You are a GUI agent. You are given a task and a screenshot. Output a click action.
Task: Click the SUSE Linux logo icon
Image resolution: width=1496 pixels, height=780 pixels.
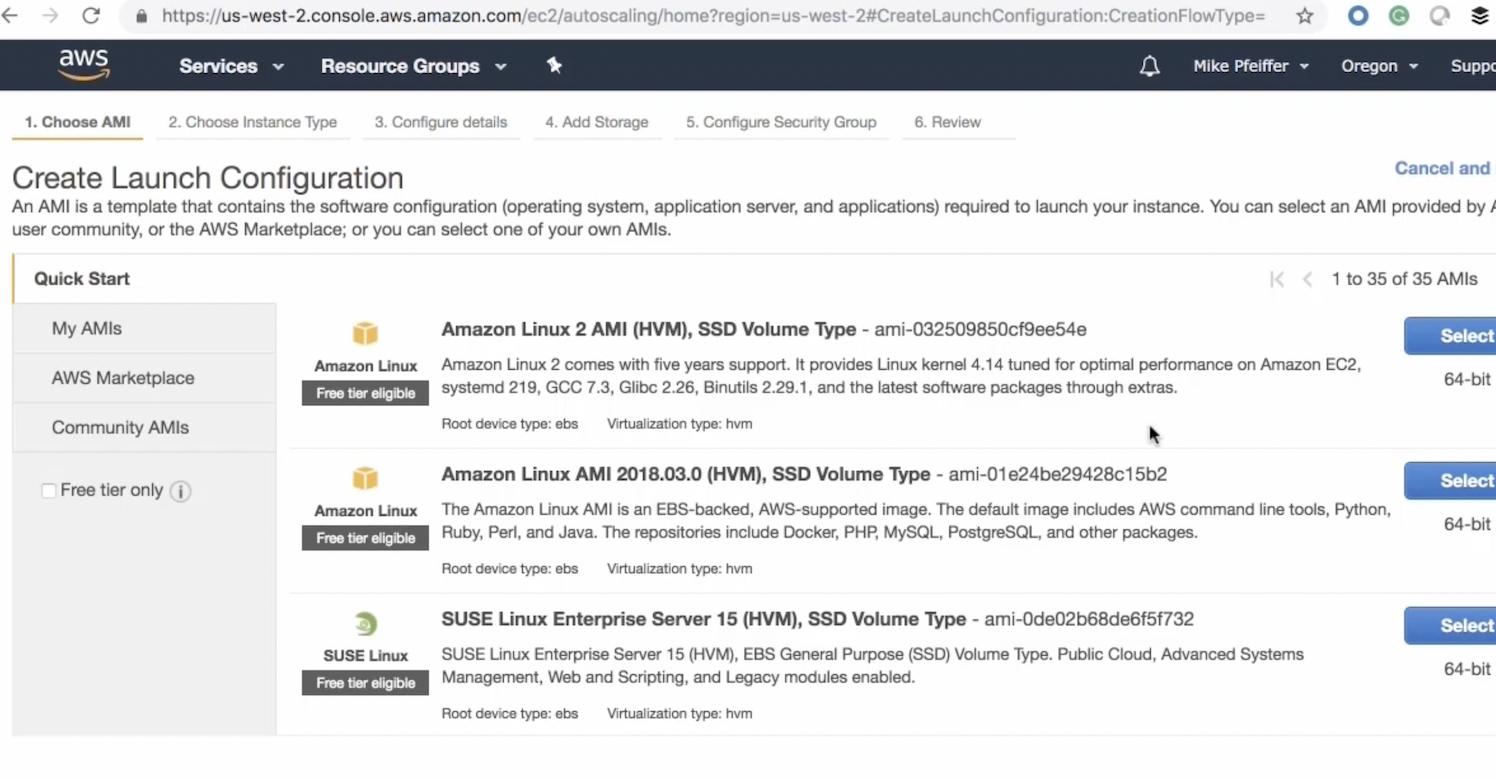tap(366, 624)
